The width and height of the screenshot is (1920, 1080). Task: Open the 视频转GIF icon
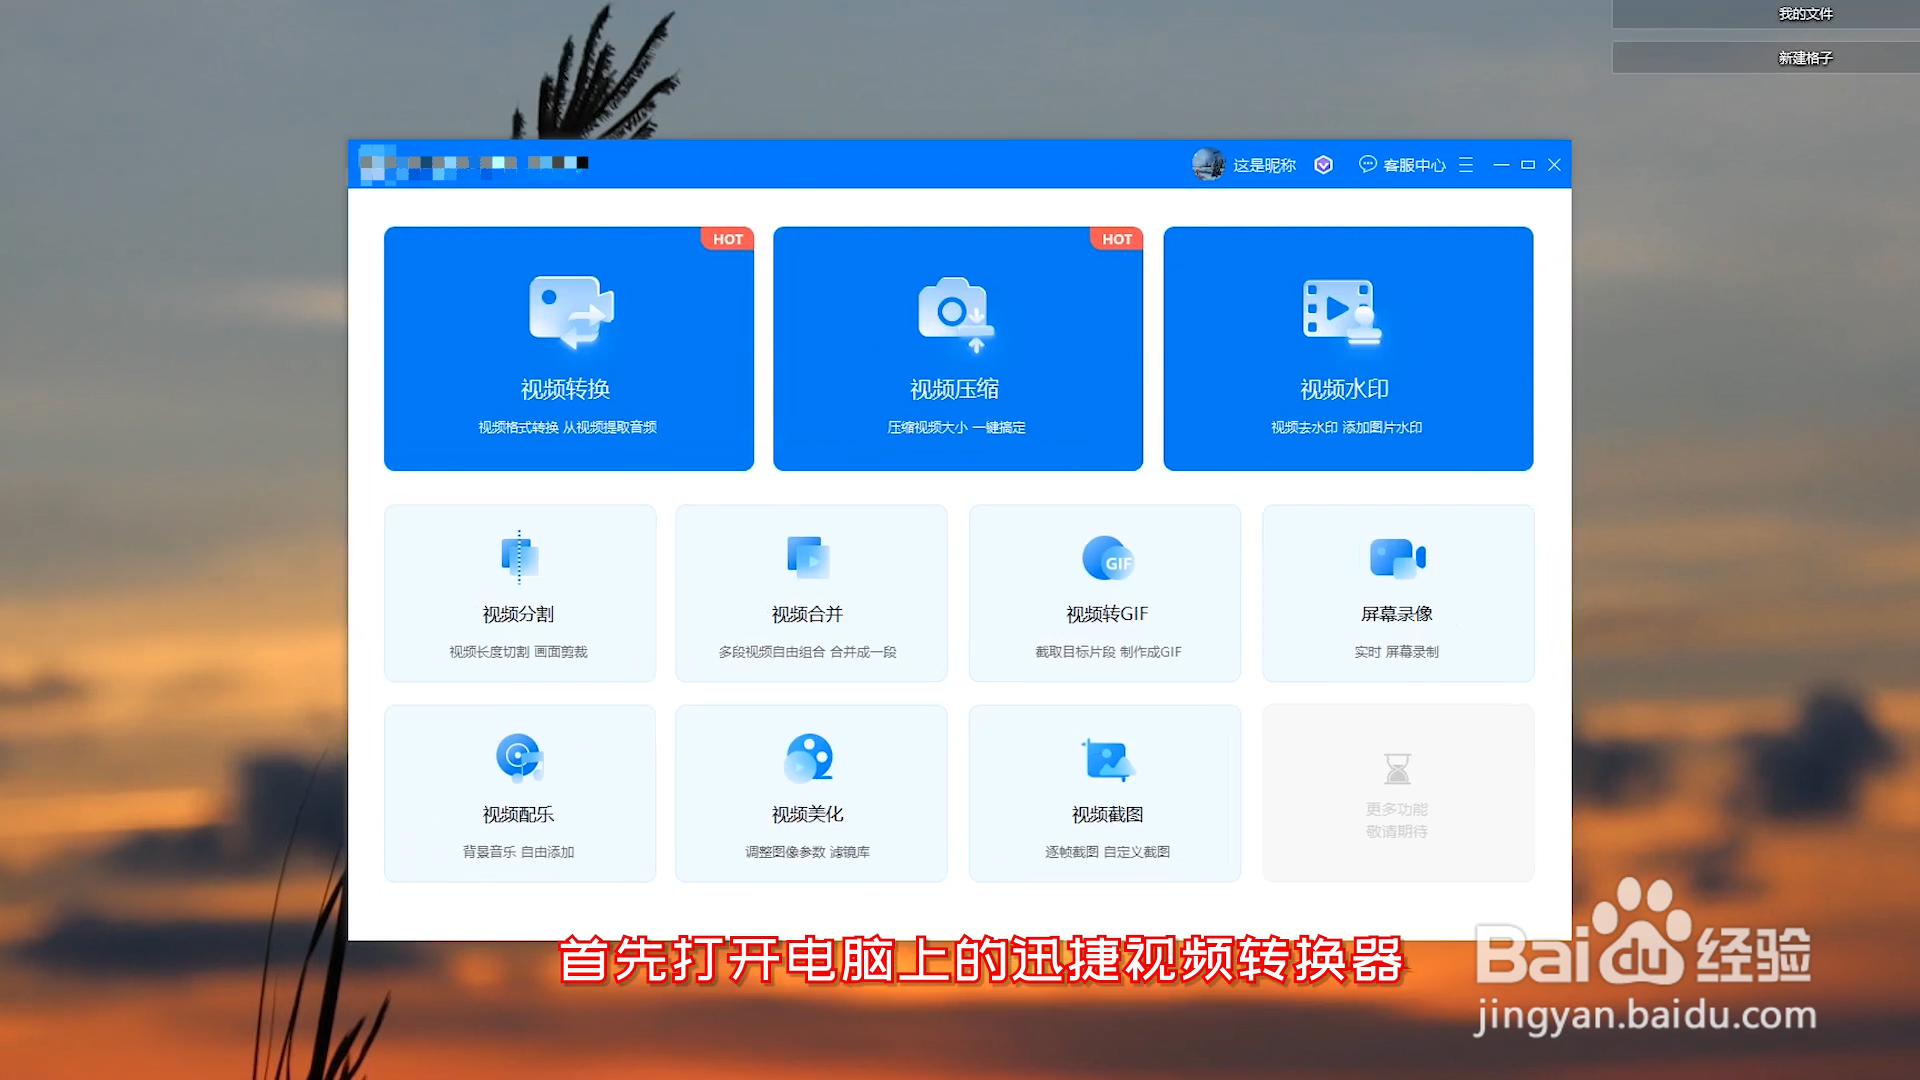click(1107, 558)
